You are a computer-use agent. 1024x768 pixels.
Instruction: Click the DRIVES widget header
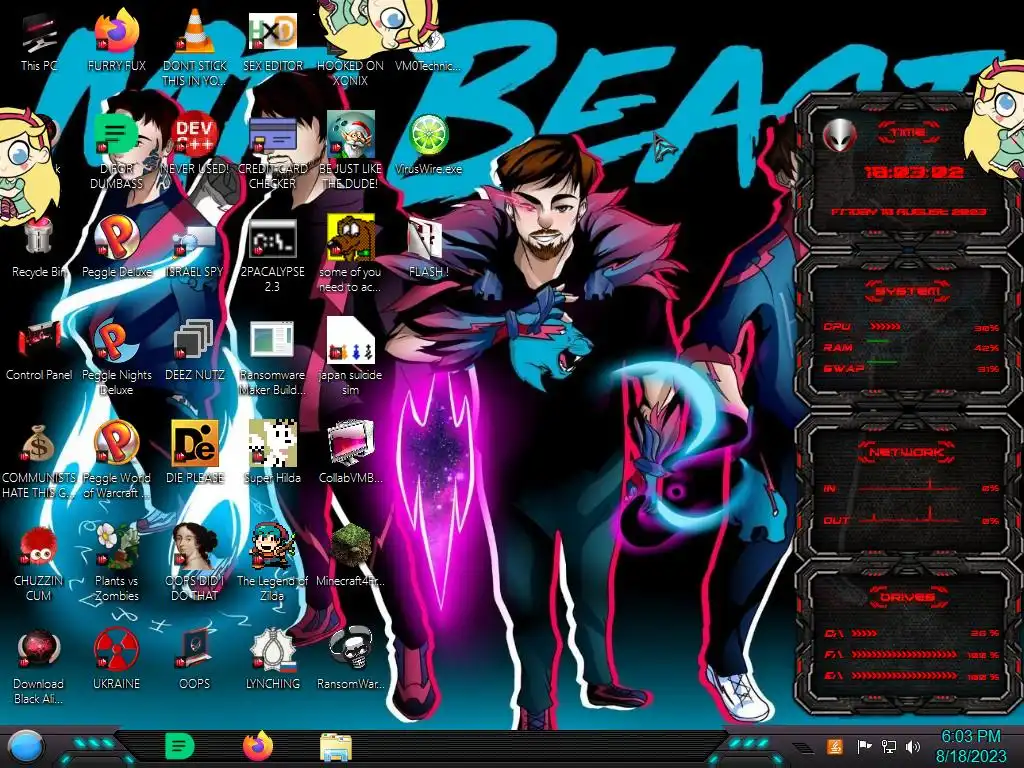click(x=907, y=597)
